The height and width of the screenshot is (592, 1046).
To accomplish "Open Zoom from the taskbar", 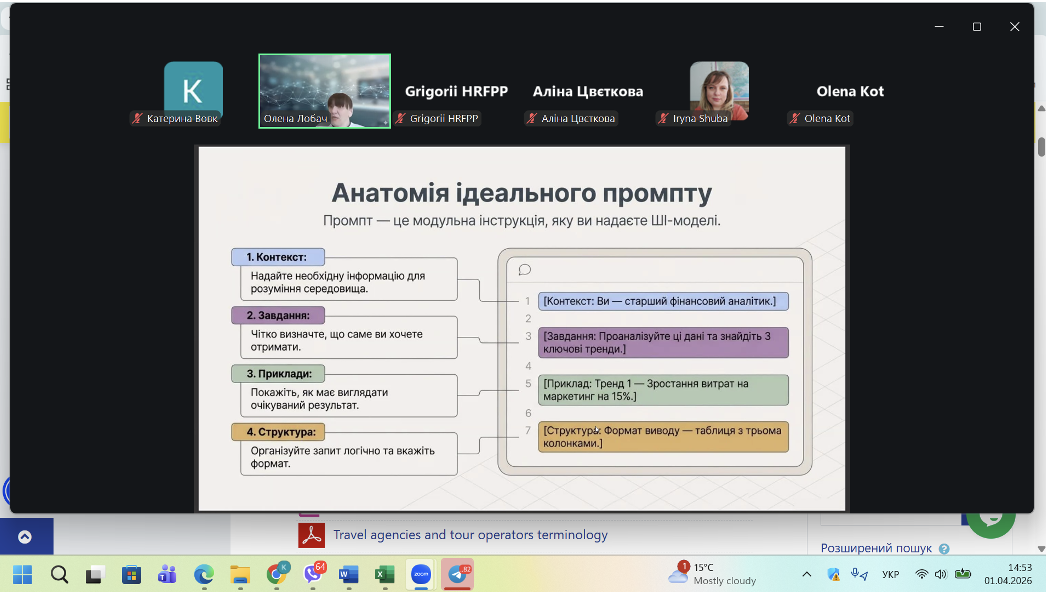I will (x=420, y=574).
